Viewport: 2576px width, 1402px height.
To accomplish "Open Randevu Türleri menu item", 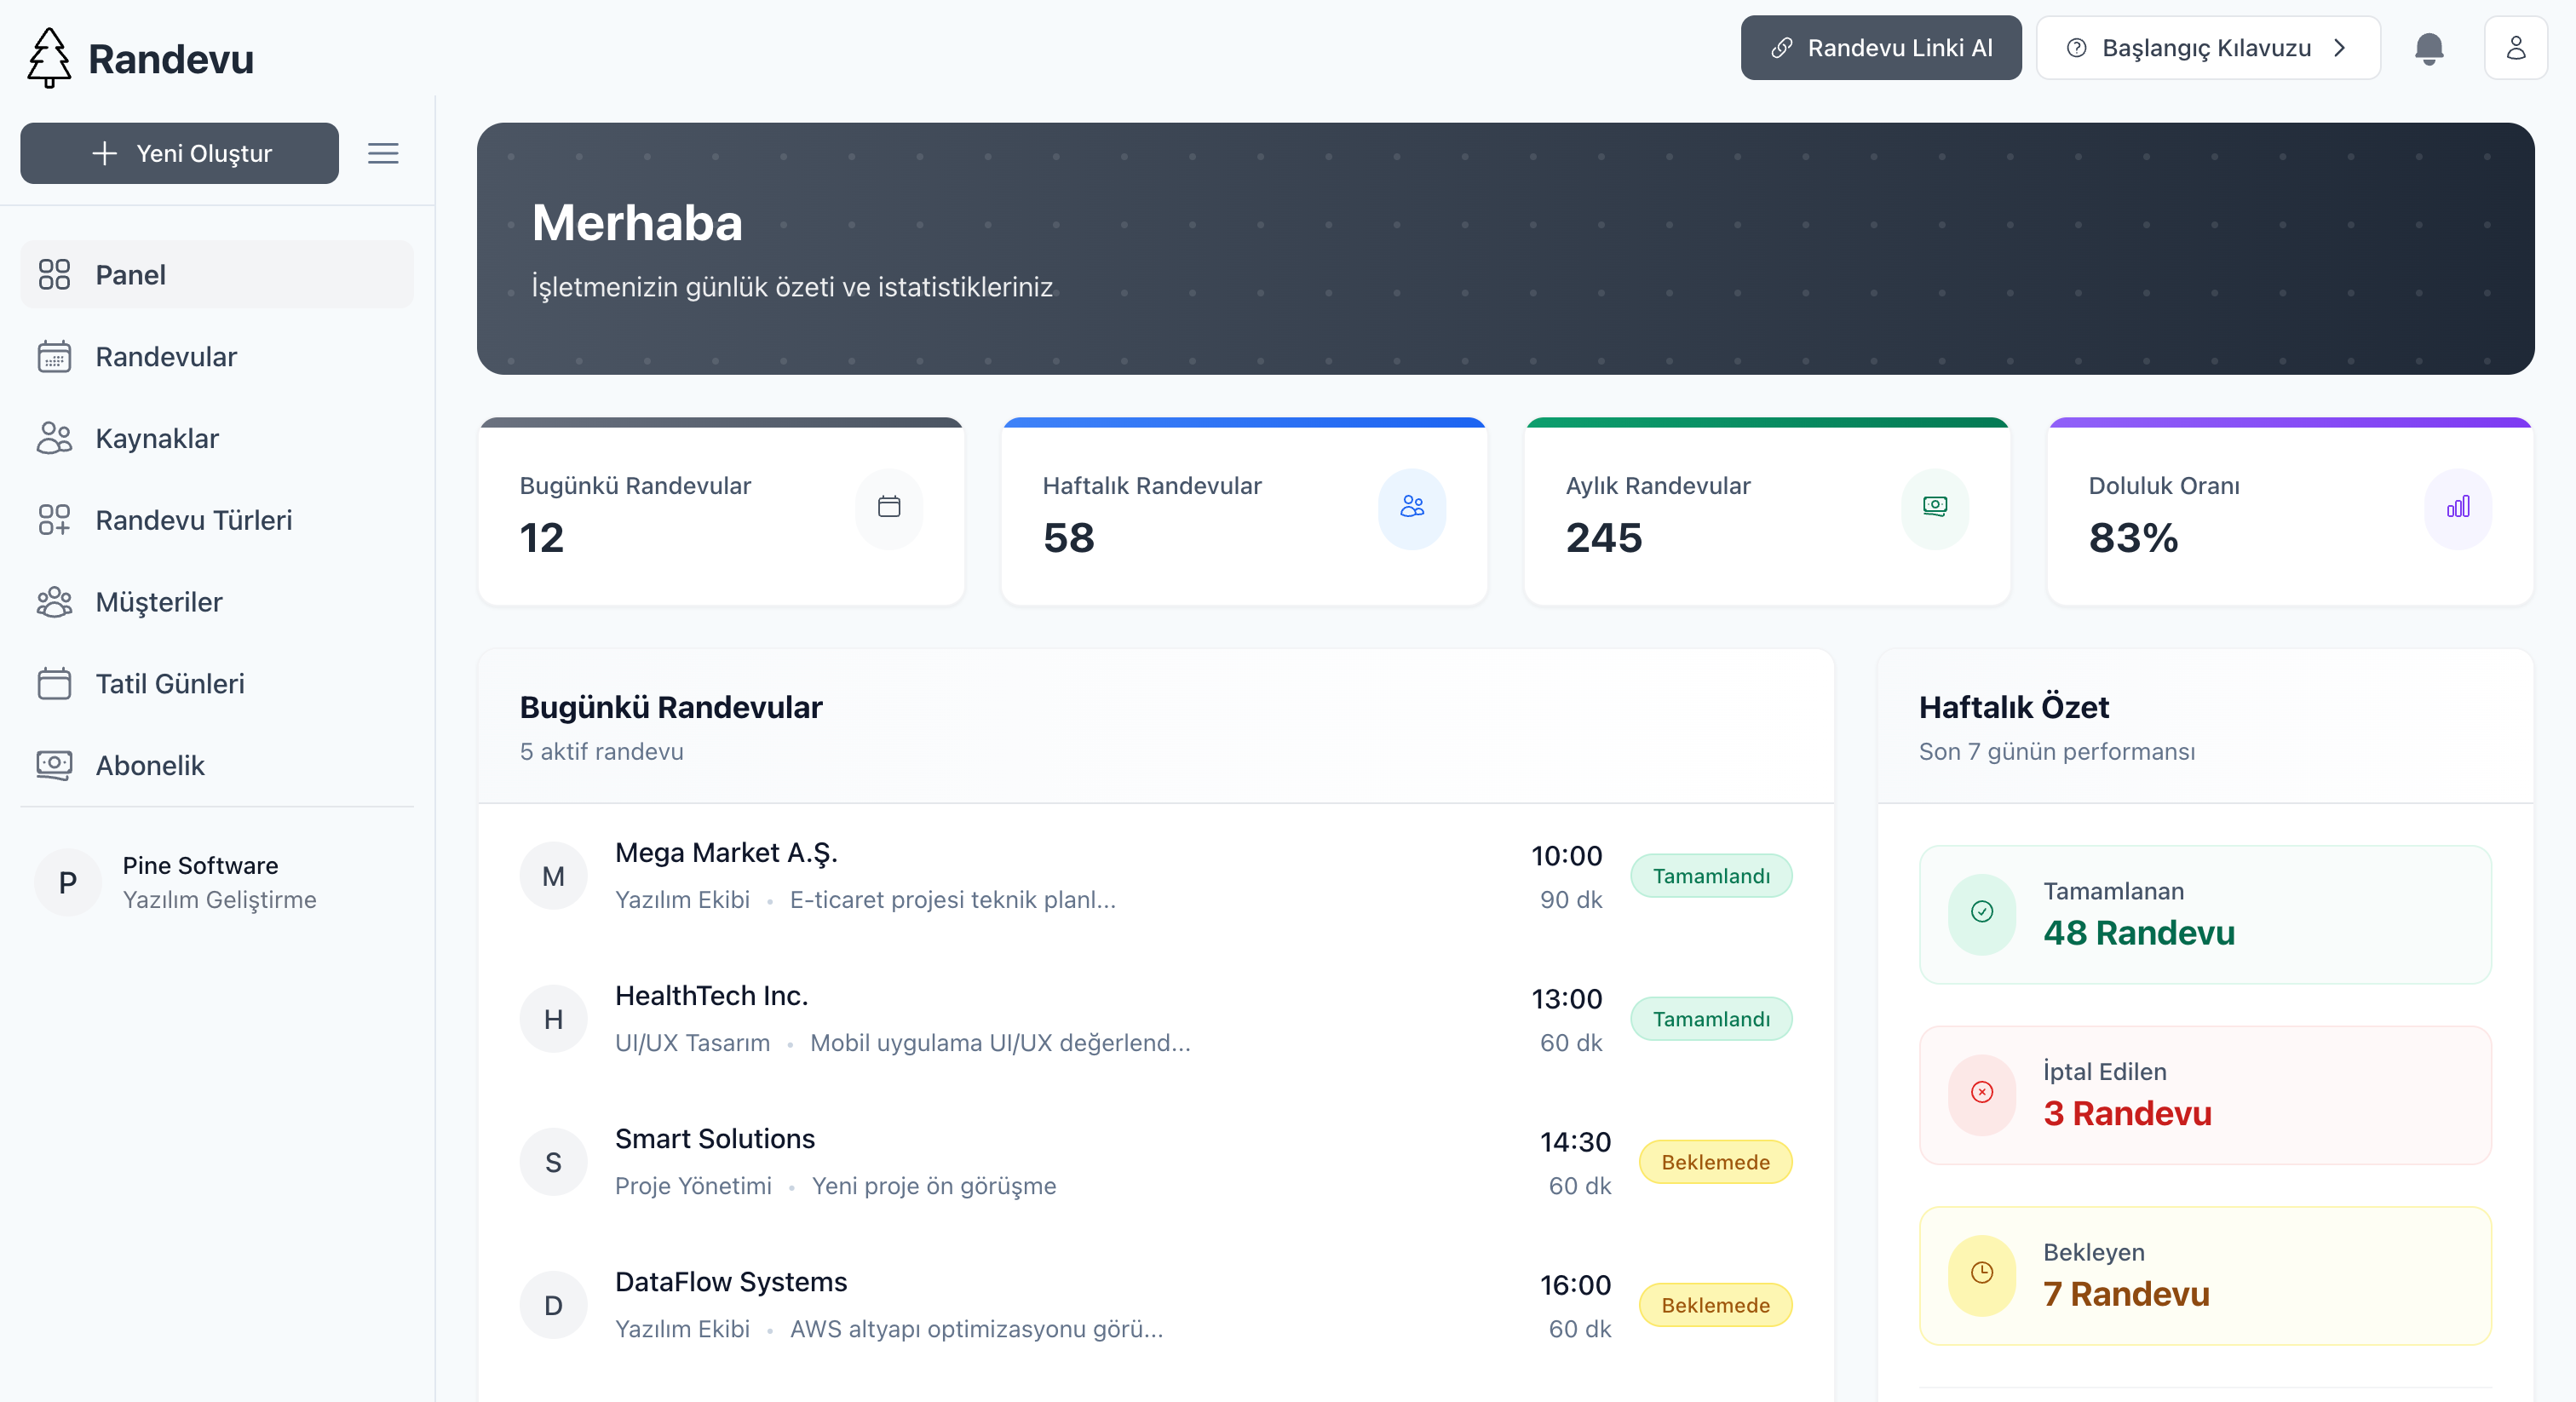I will click(x=193, y=520).
